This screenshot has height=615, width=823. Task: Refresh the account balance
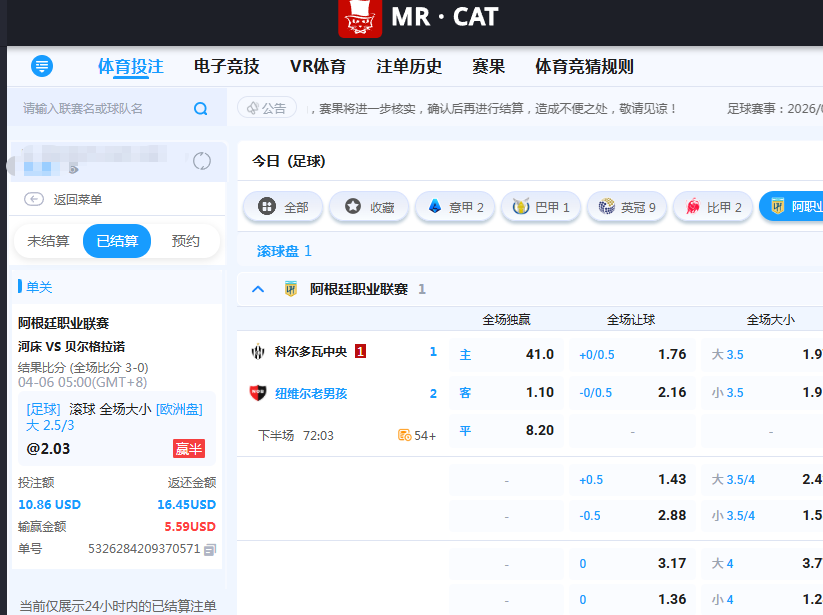coord(202,161)
